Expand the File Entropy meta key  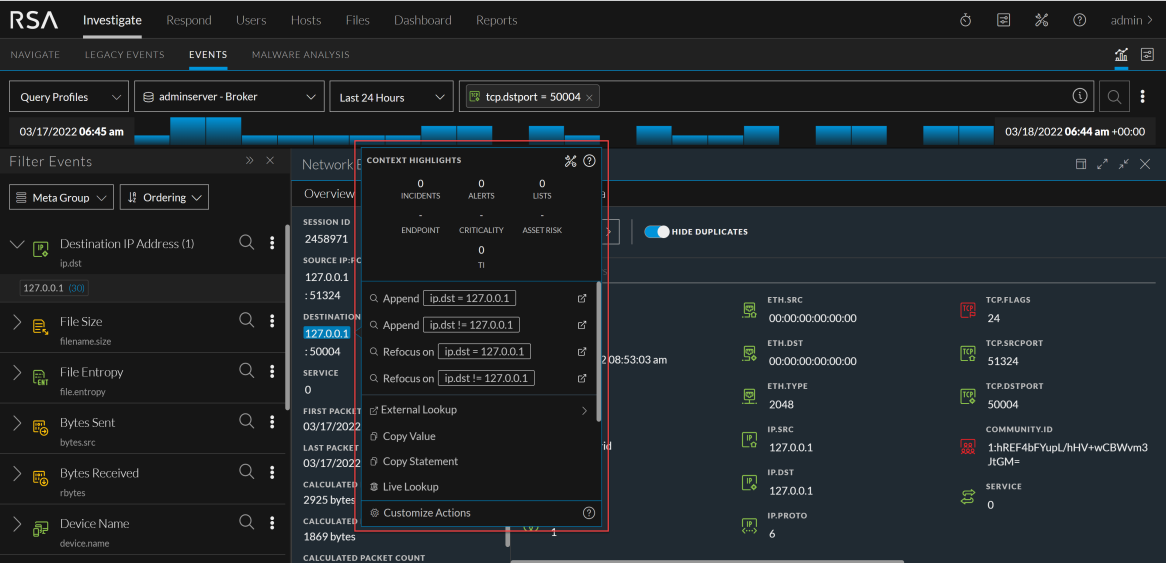point(17,372)
